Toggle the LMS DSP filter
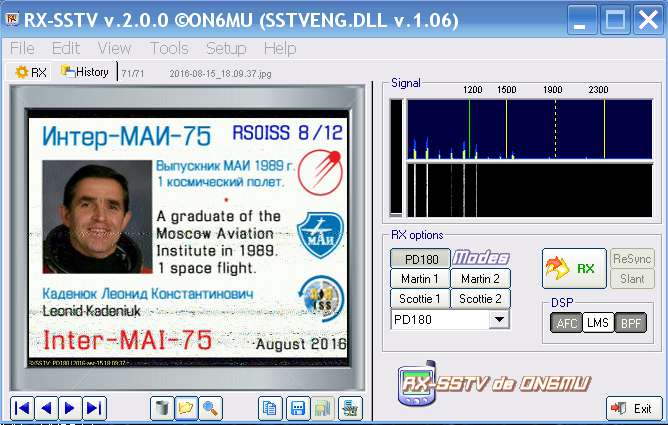This screenshot has height=425, width=668. 598,323
